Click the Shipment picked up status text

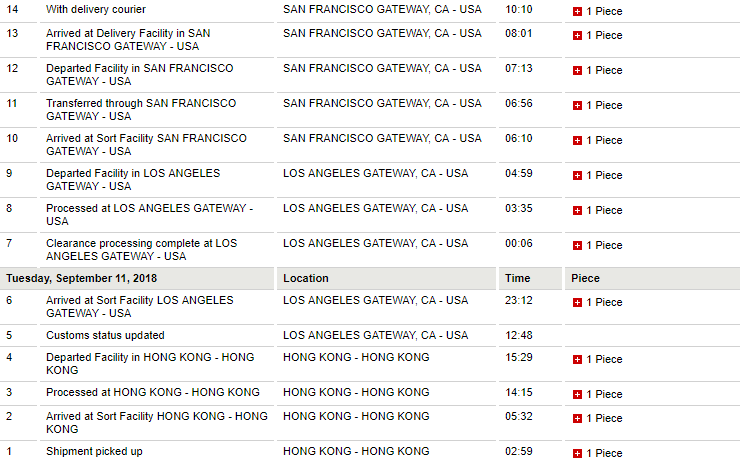[x=94, y=452]
